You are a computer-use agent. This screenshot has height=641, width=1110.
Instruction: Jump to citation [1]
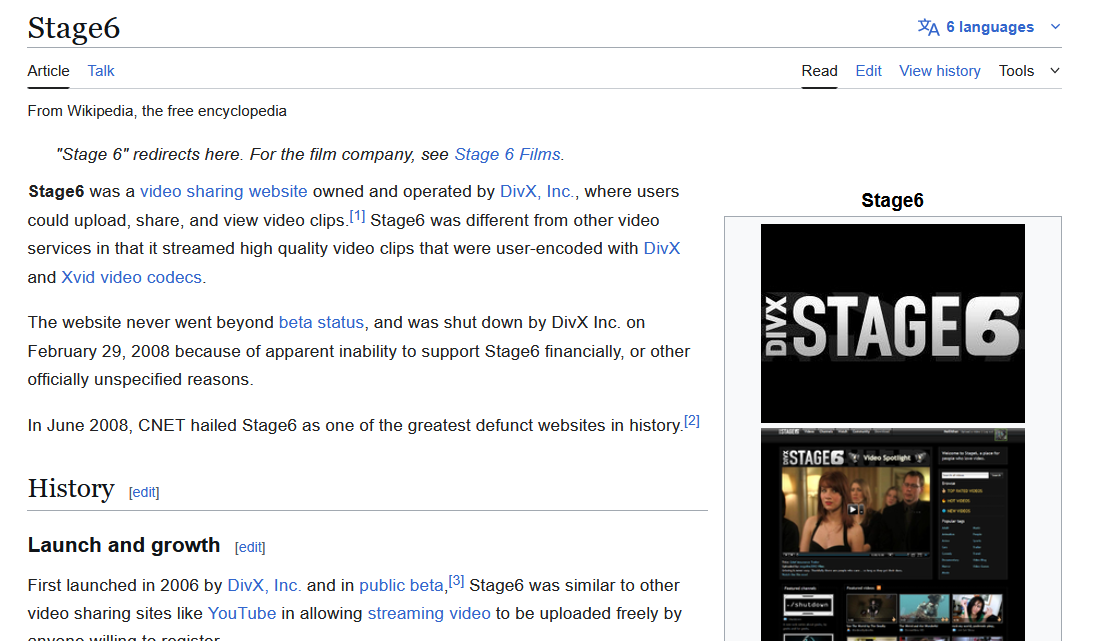(x=357, y=216)
